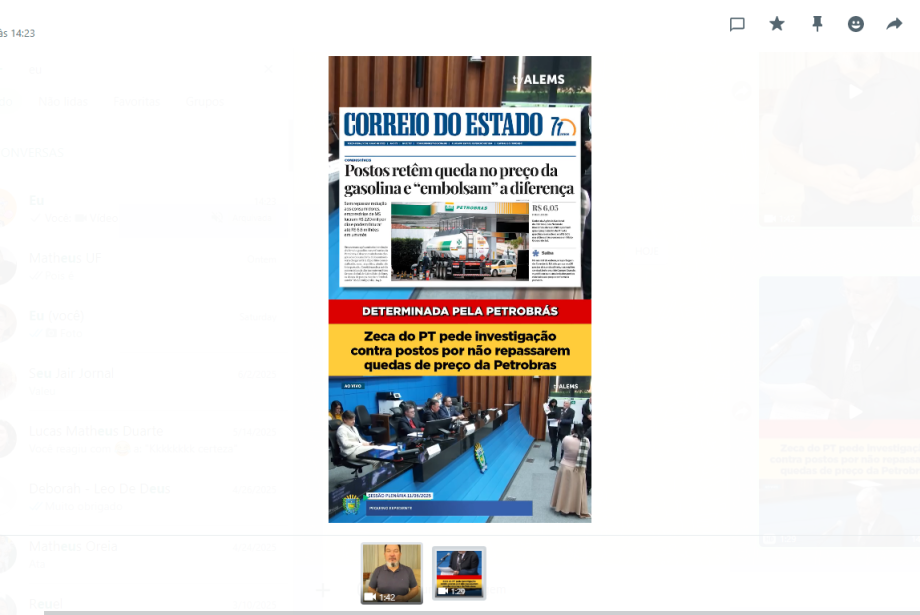Open the emoji reaction picker
Image resolution: width=920 pixels, height=615 pixels.
856,24
